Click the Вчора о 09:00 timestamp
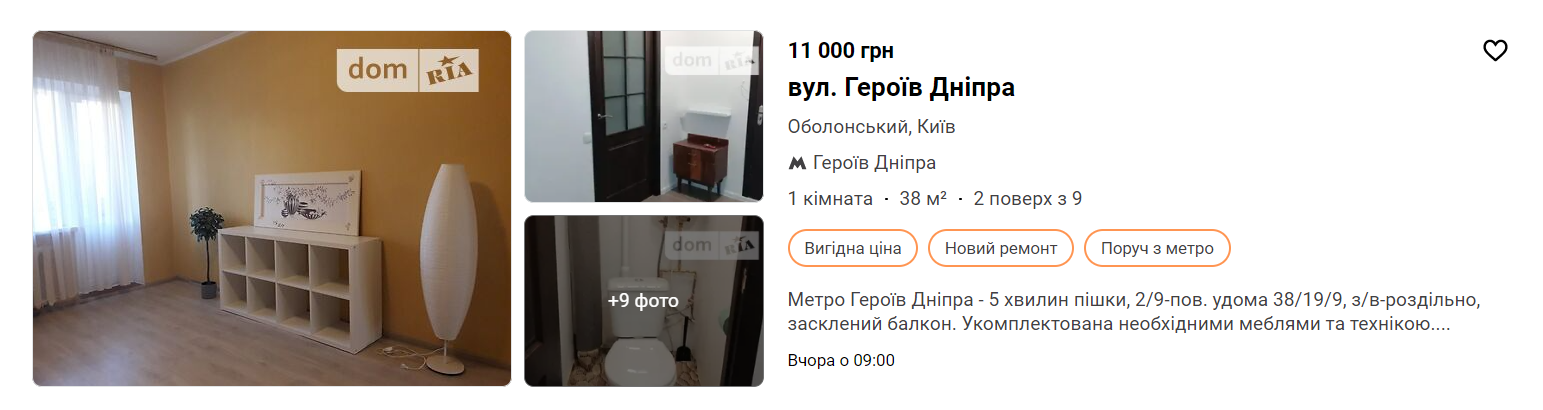This screenshot has height=410, width=1543. [841, 360]
